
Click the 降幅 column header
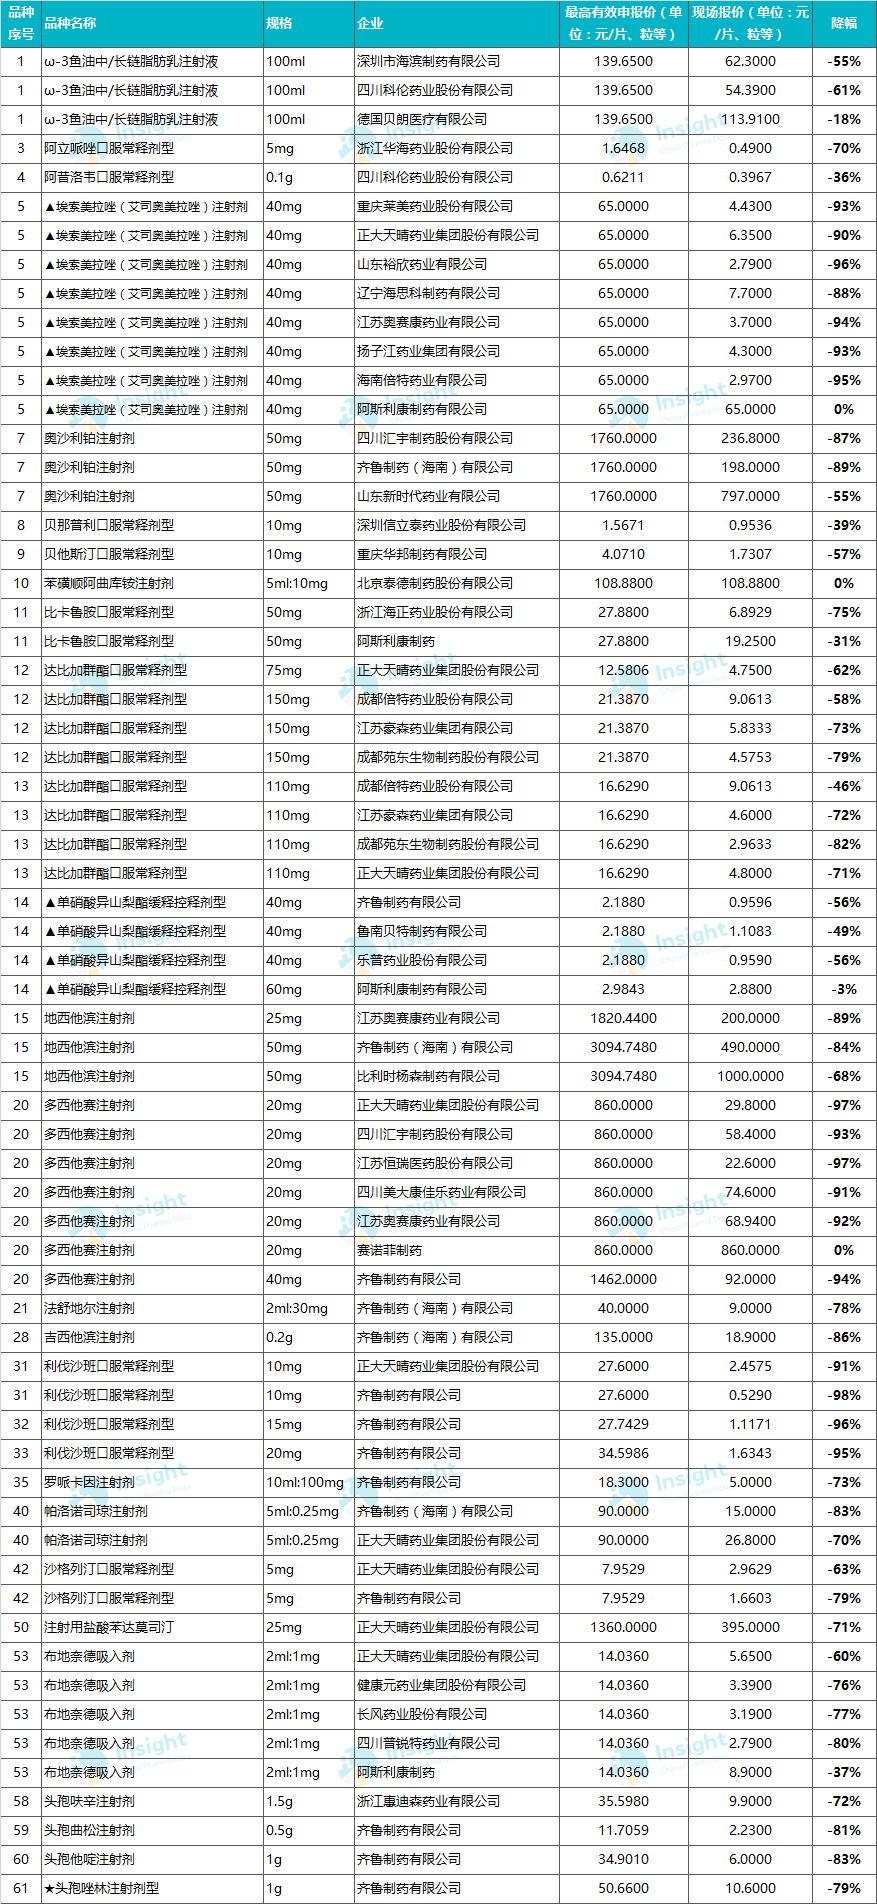844,23
